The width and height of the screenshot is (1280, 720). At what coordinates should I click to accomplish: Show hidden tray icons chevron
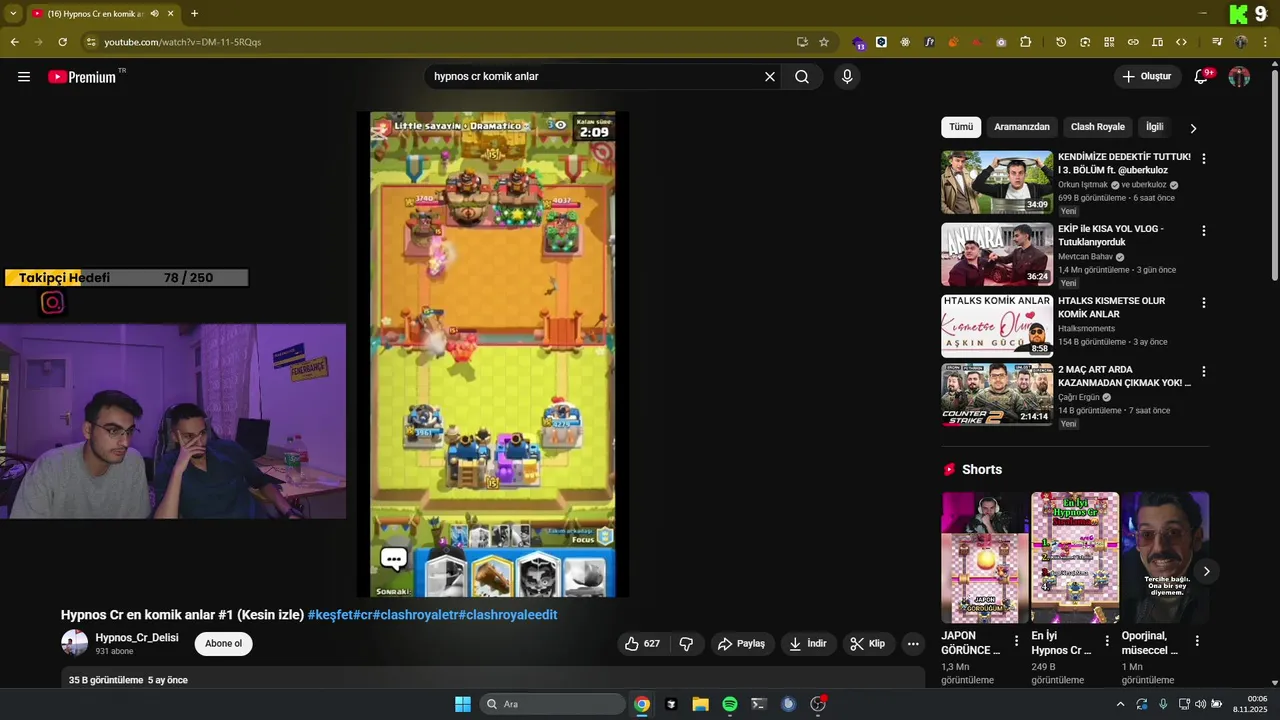click(1120, 704)
